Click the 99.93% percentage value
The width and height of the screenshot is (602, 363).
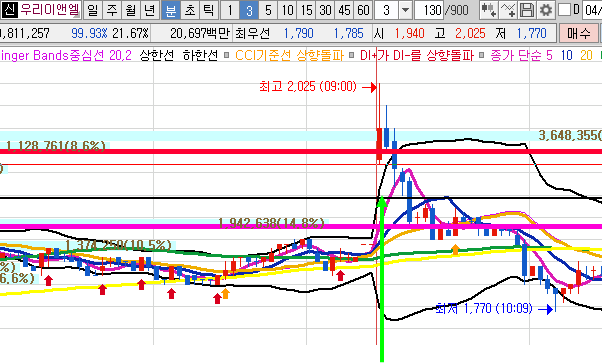pos(89,33)
